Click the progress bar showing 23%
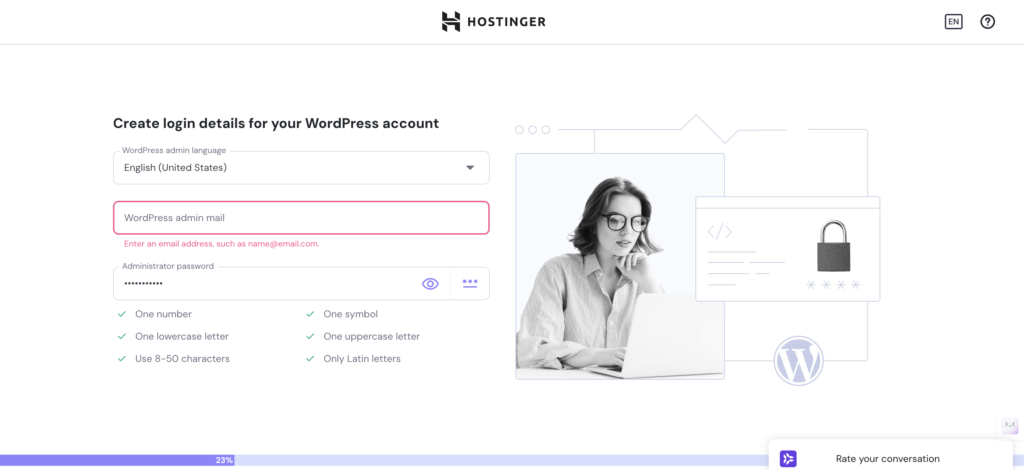This screenshot has height=470, width=1024. (224, 460)
